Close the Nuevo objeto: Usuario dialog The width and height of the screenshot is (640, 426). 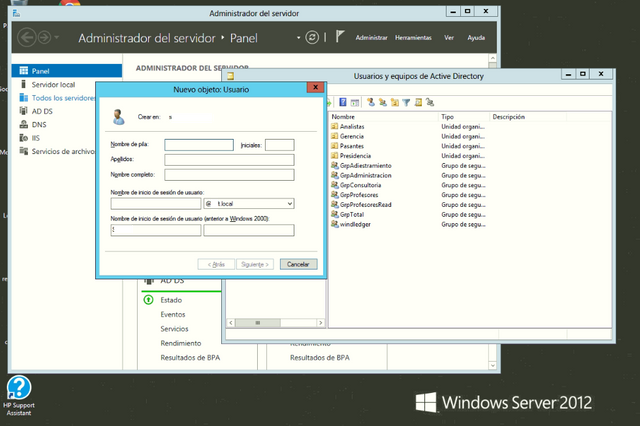(x=315, y=87)
